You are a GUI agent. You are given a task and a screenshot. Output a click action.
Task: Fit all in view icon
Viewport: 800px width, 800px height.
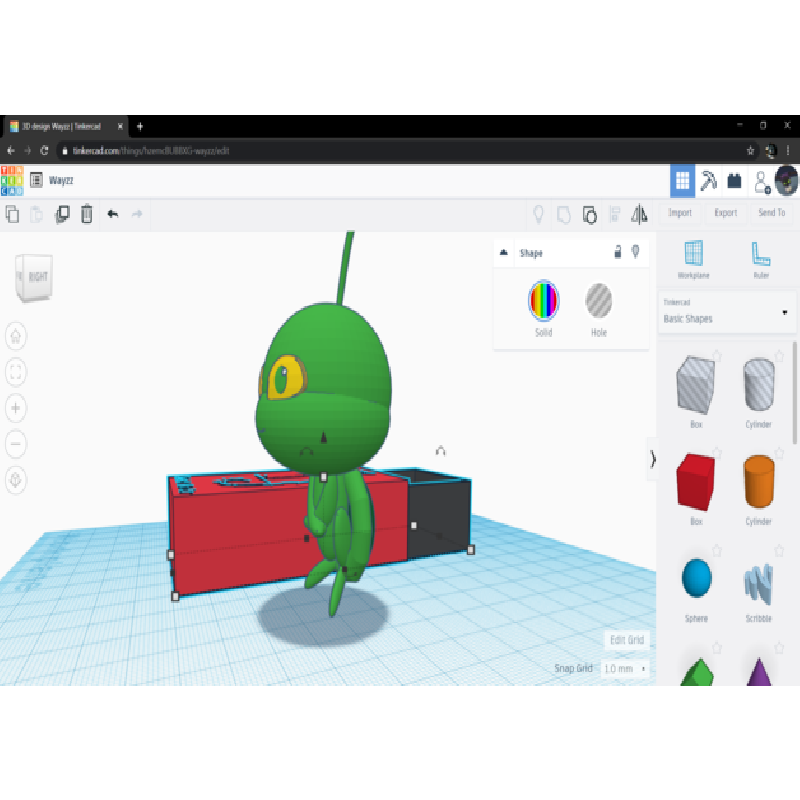tap(17, 373)
